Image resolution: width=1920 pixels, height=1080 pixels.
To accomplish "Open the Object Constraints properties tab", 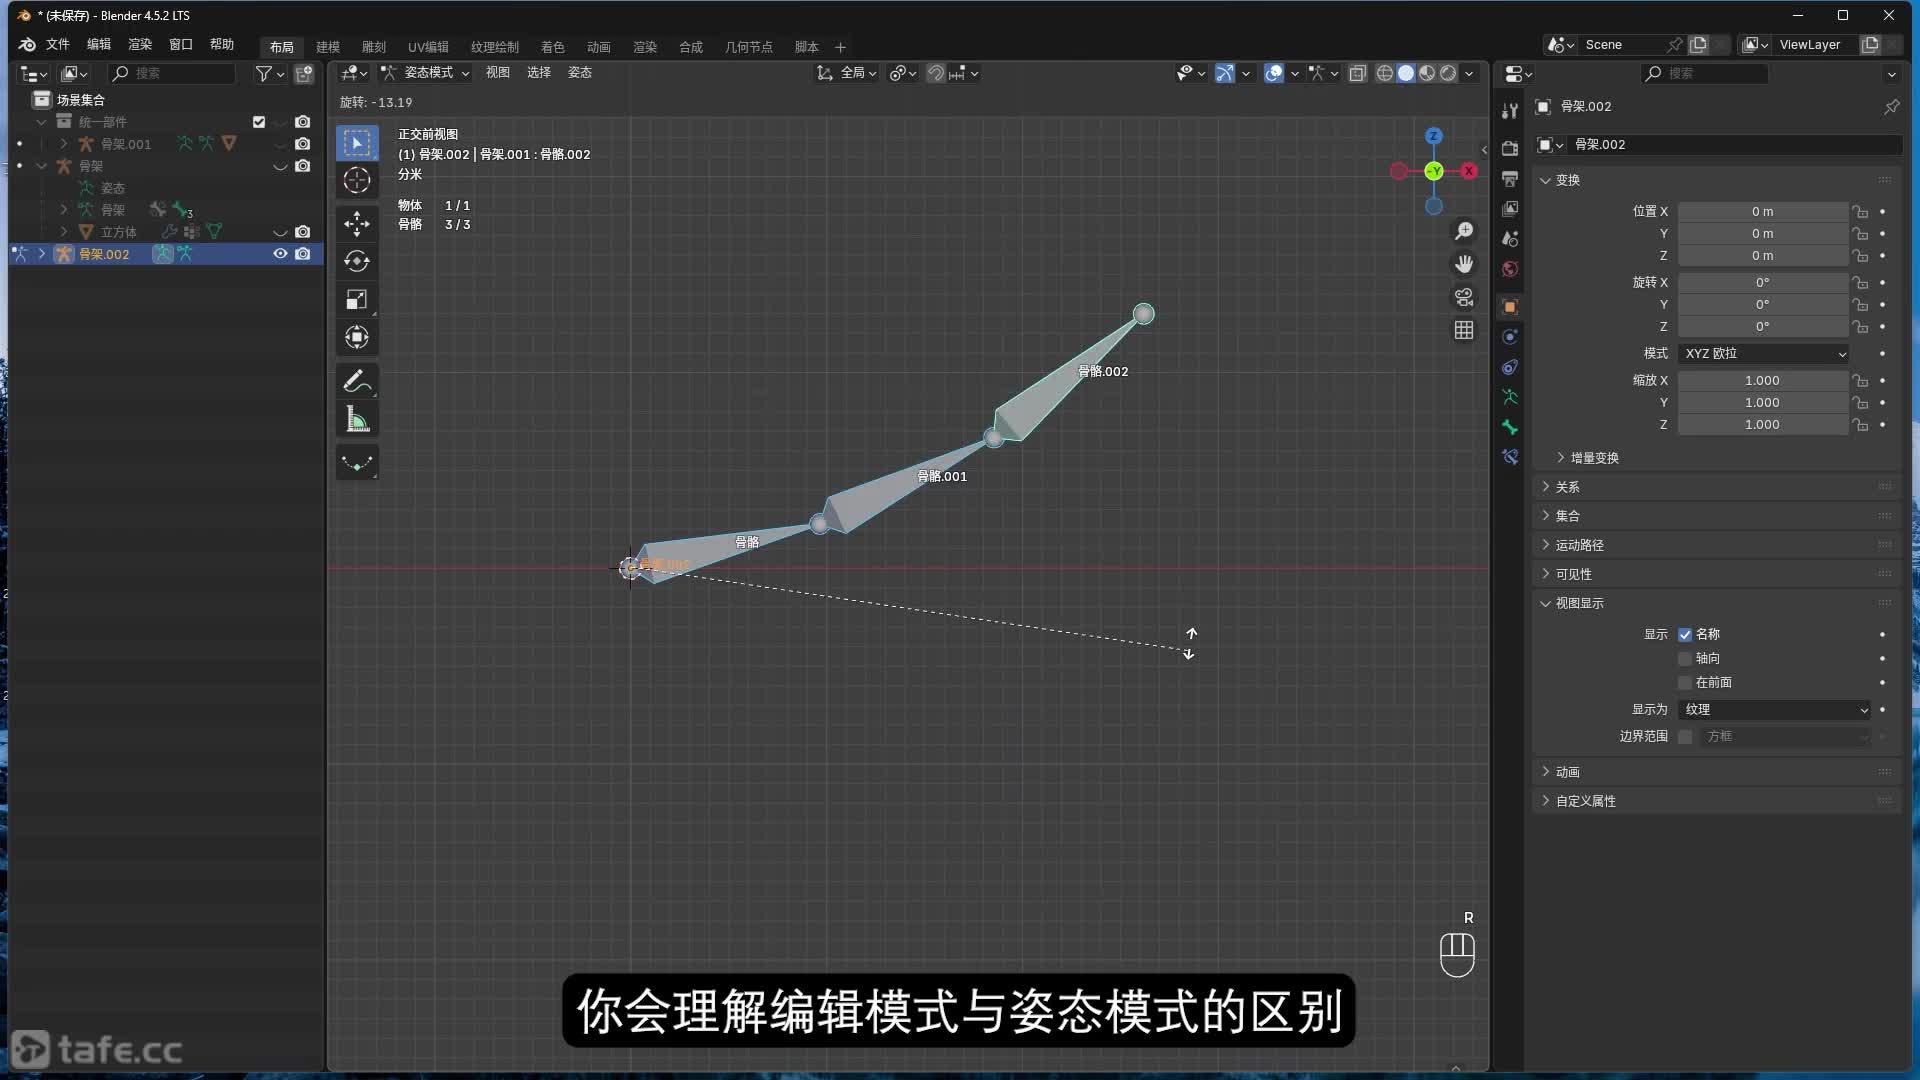I will pos(1510,367).
